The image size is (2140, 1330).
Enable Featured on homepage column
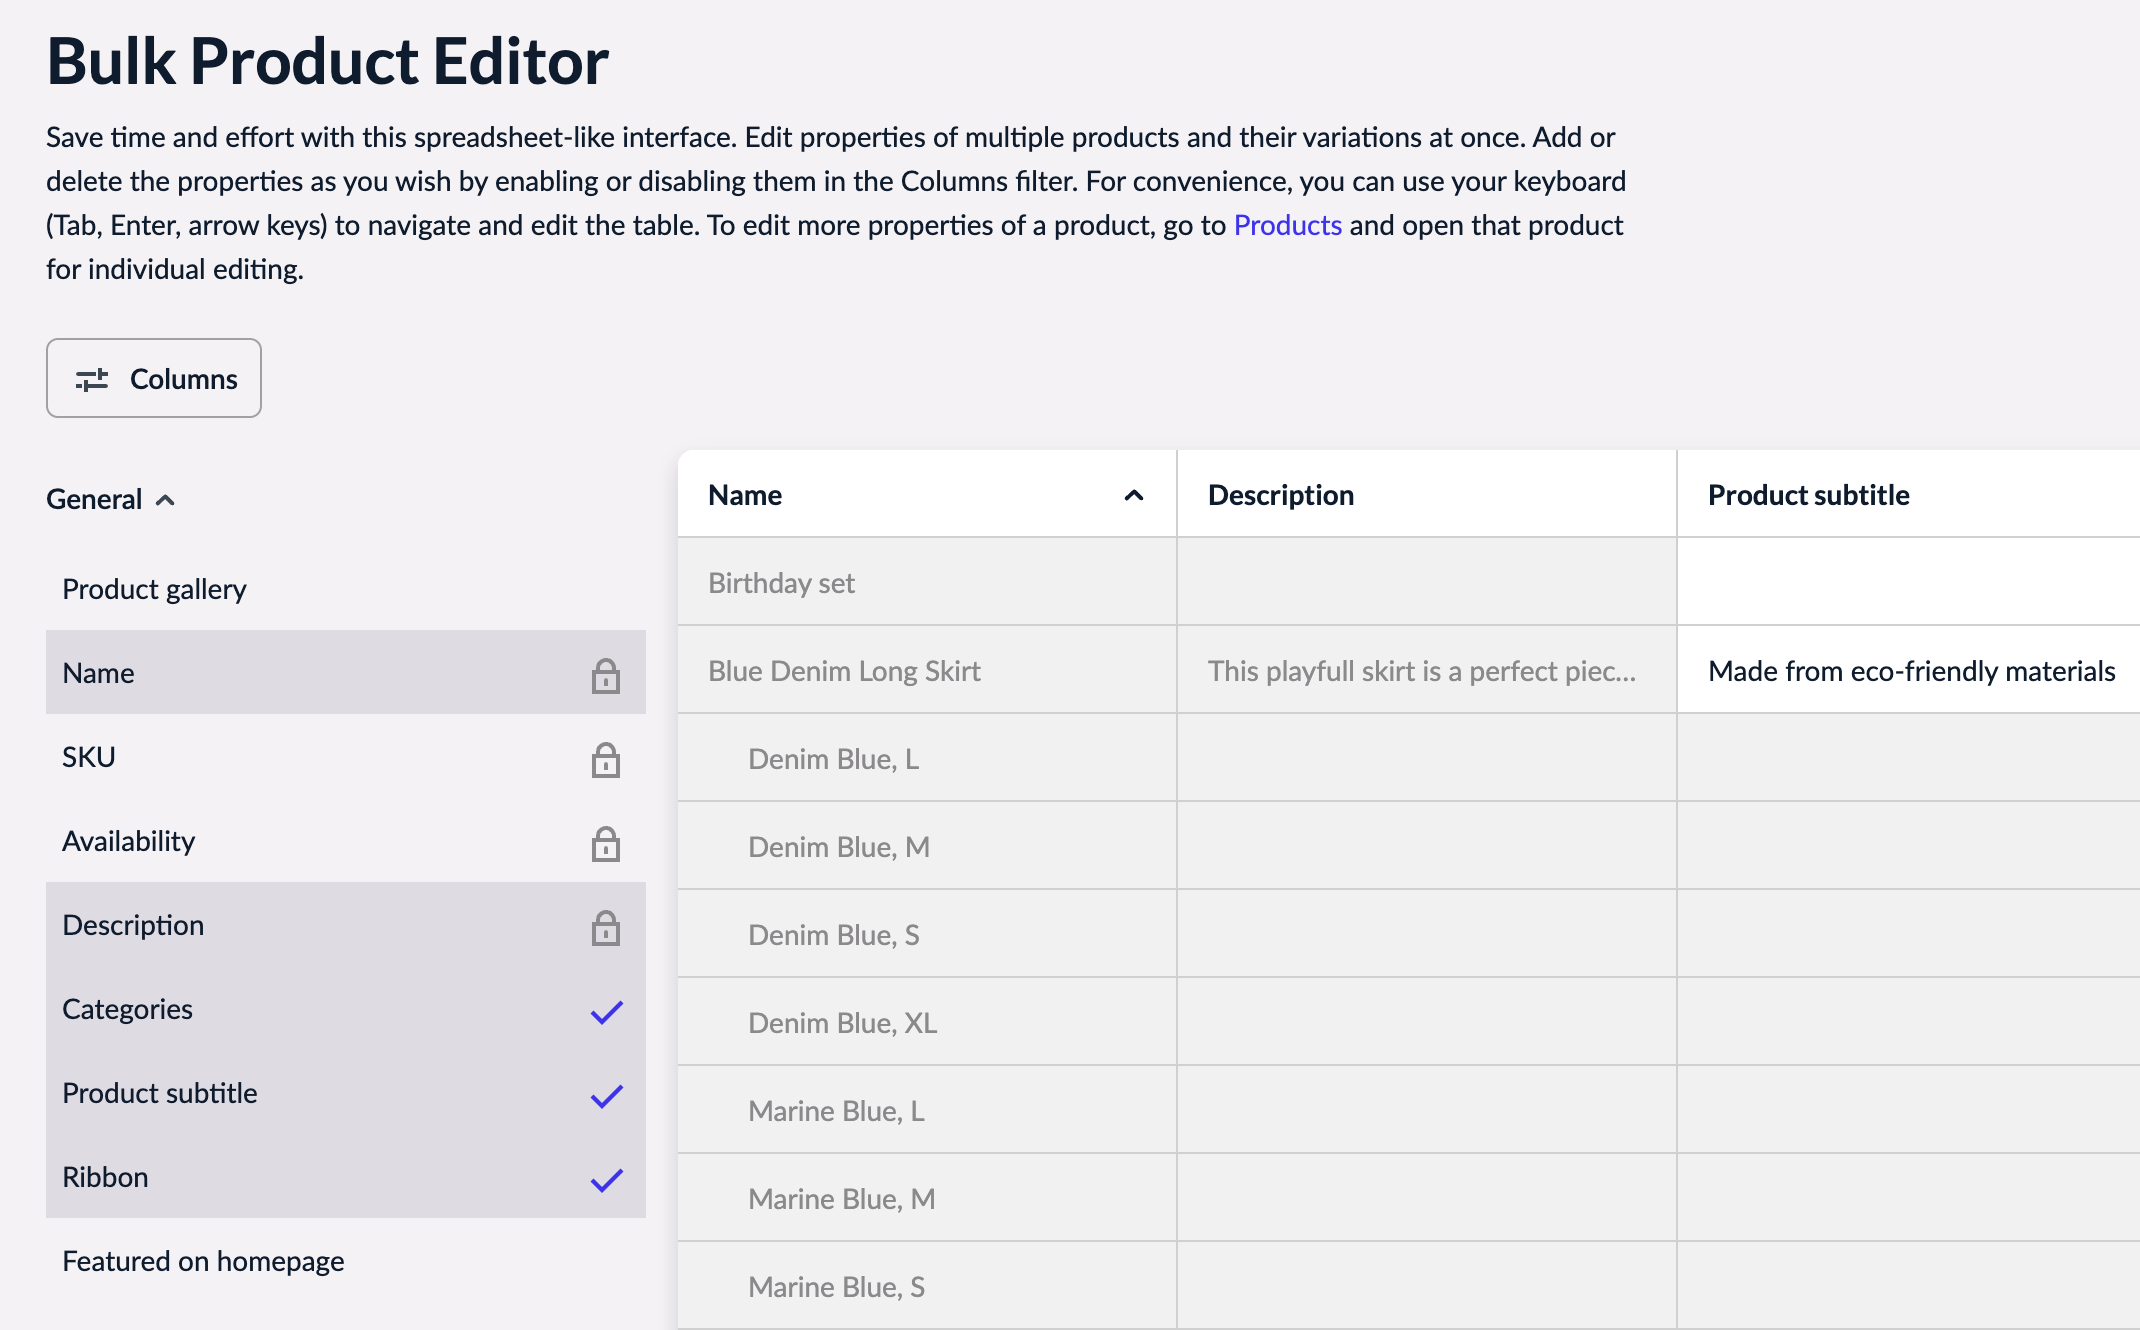346,1261
